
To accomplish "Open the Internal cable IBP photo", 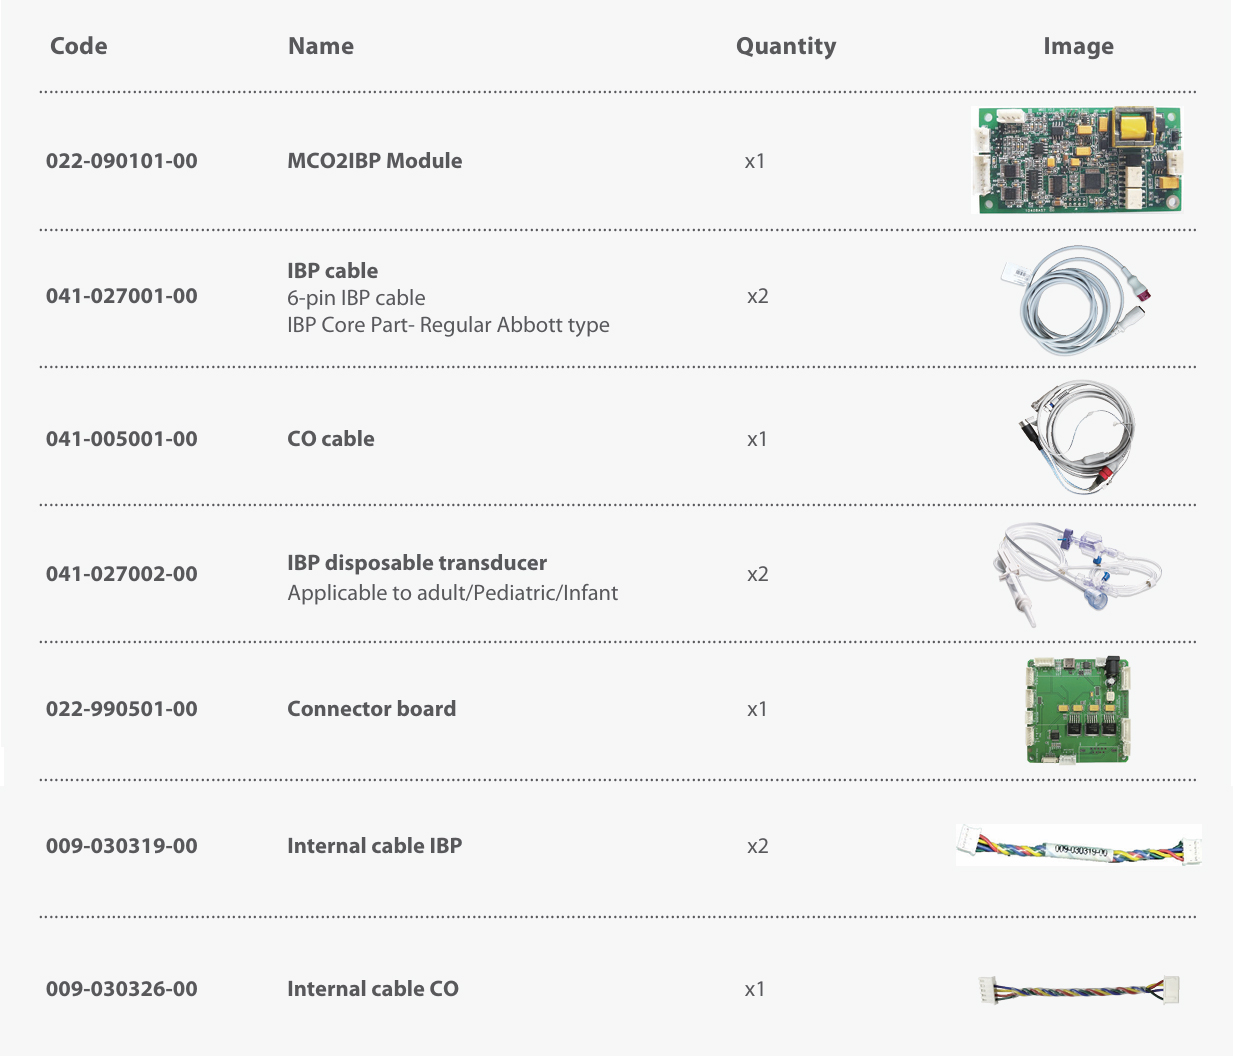I will (1077, 847).
